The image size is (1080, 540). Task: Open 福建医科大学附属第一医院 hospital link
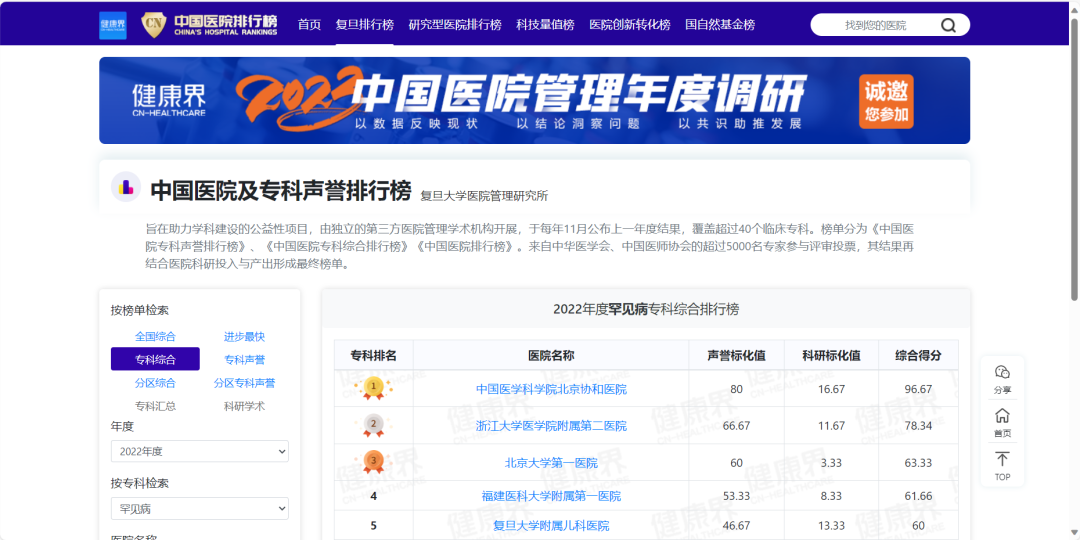coord(551,496)
